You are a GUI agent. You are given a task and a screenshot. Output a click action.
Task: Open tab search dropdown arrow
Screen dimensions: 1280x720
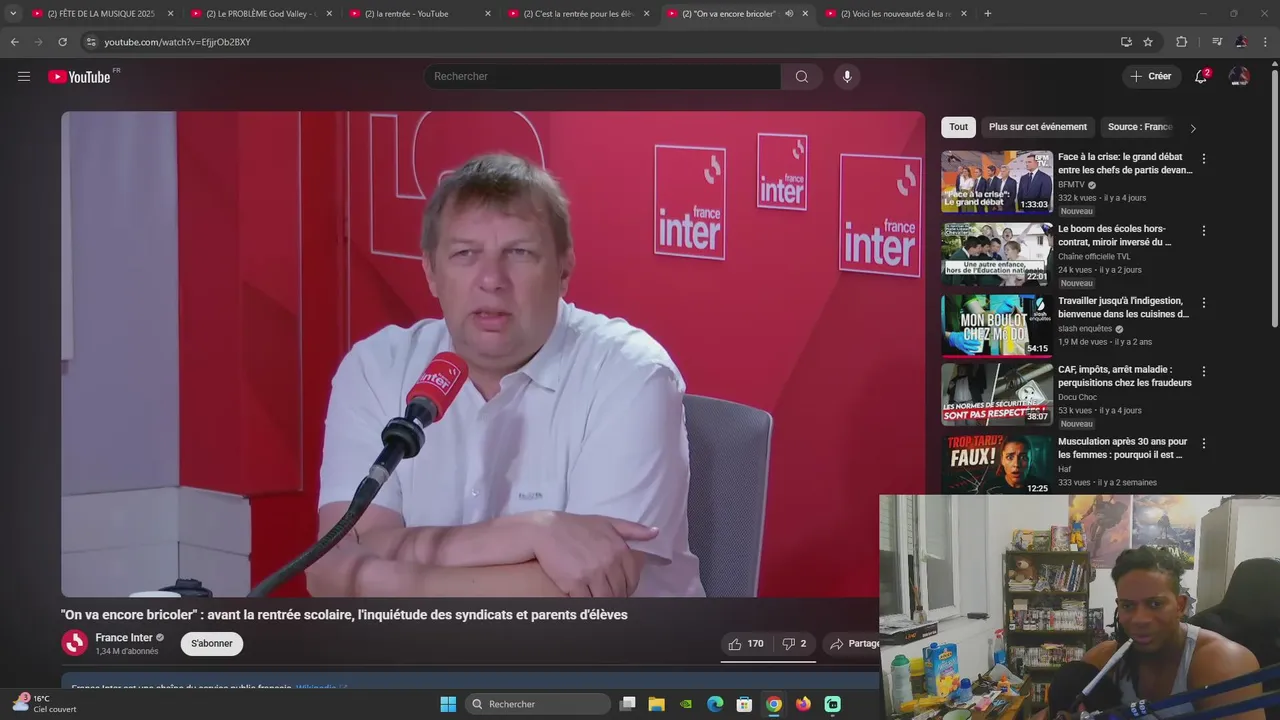[13, 14]
